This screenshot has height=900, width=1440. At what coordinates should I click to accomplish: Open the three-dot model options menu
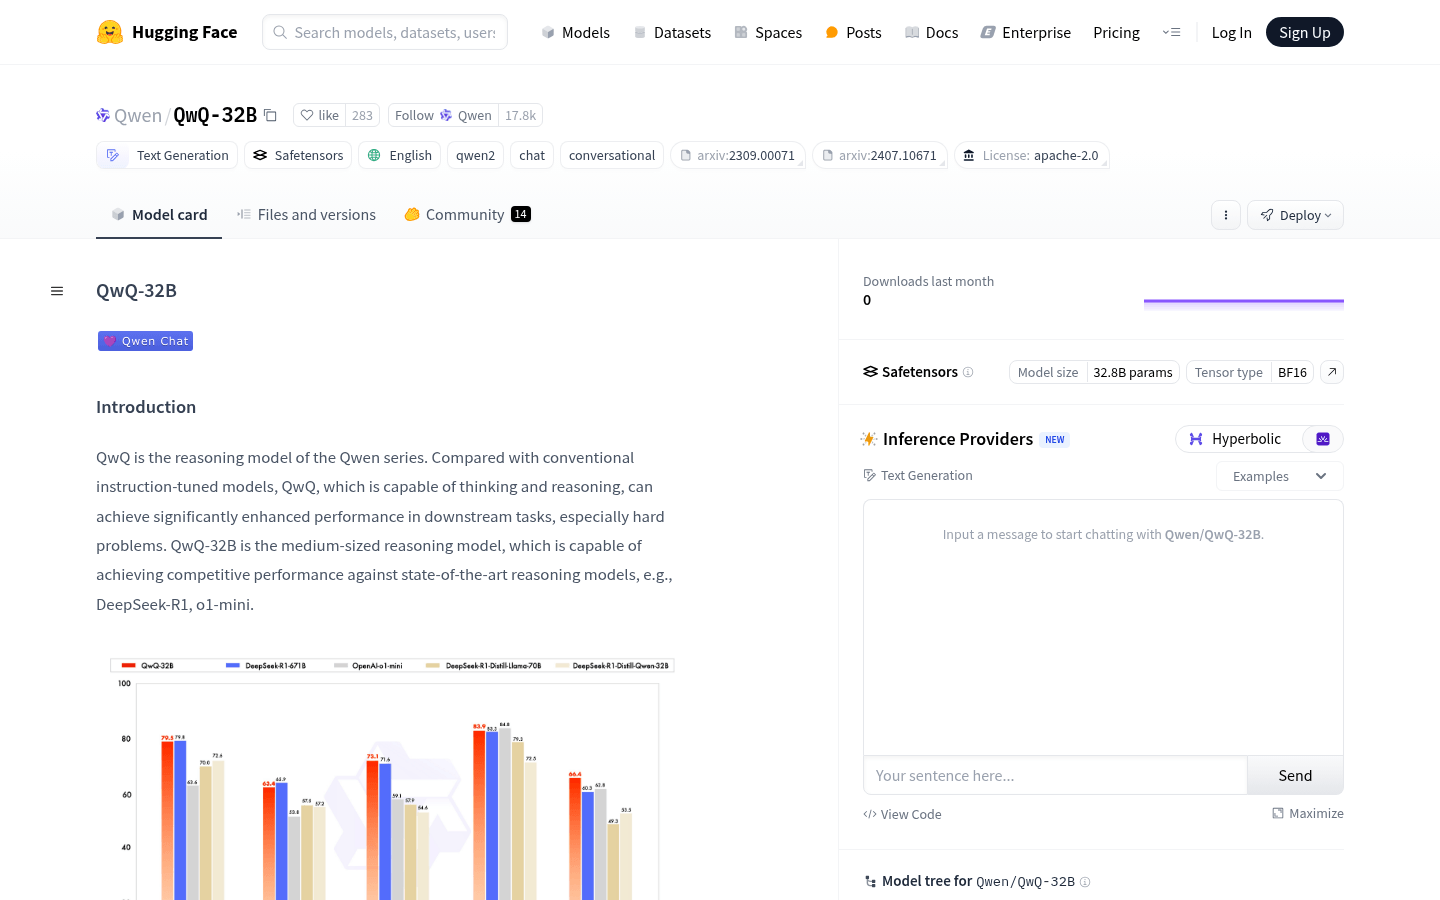[1226, 215]
